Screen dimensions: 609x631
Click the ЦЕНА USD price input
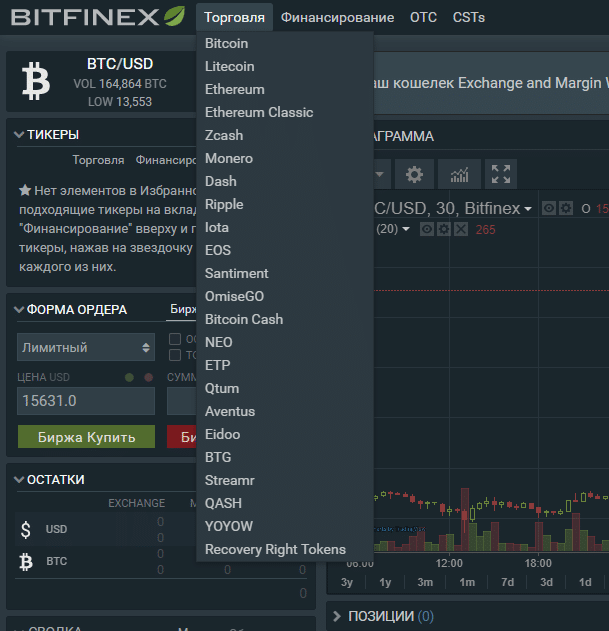[x=86, y=401]
